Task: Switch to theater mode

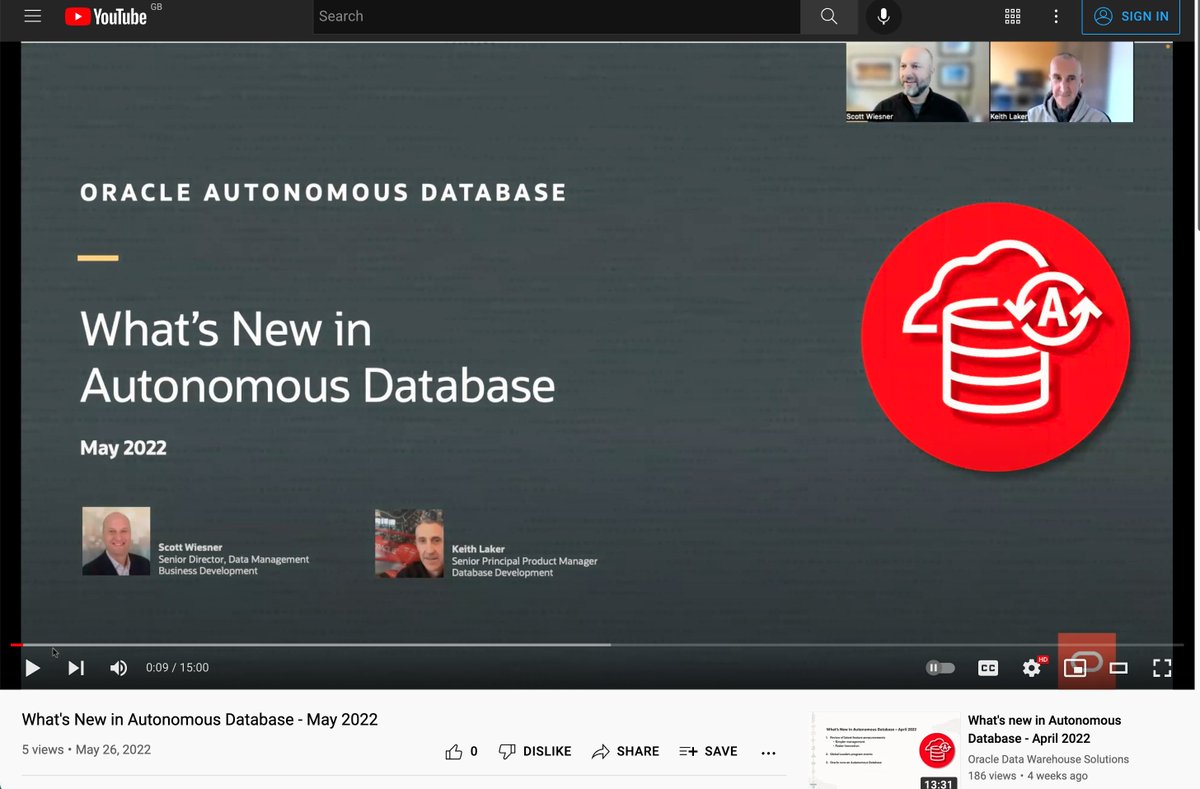Action: (x=1118, y=668)
